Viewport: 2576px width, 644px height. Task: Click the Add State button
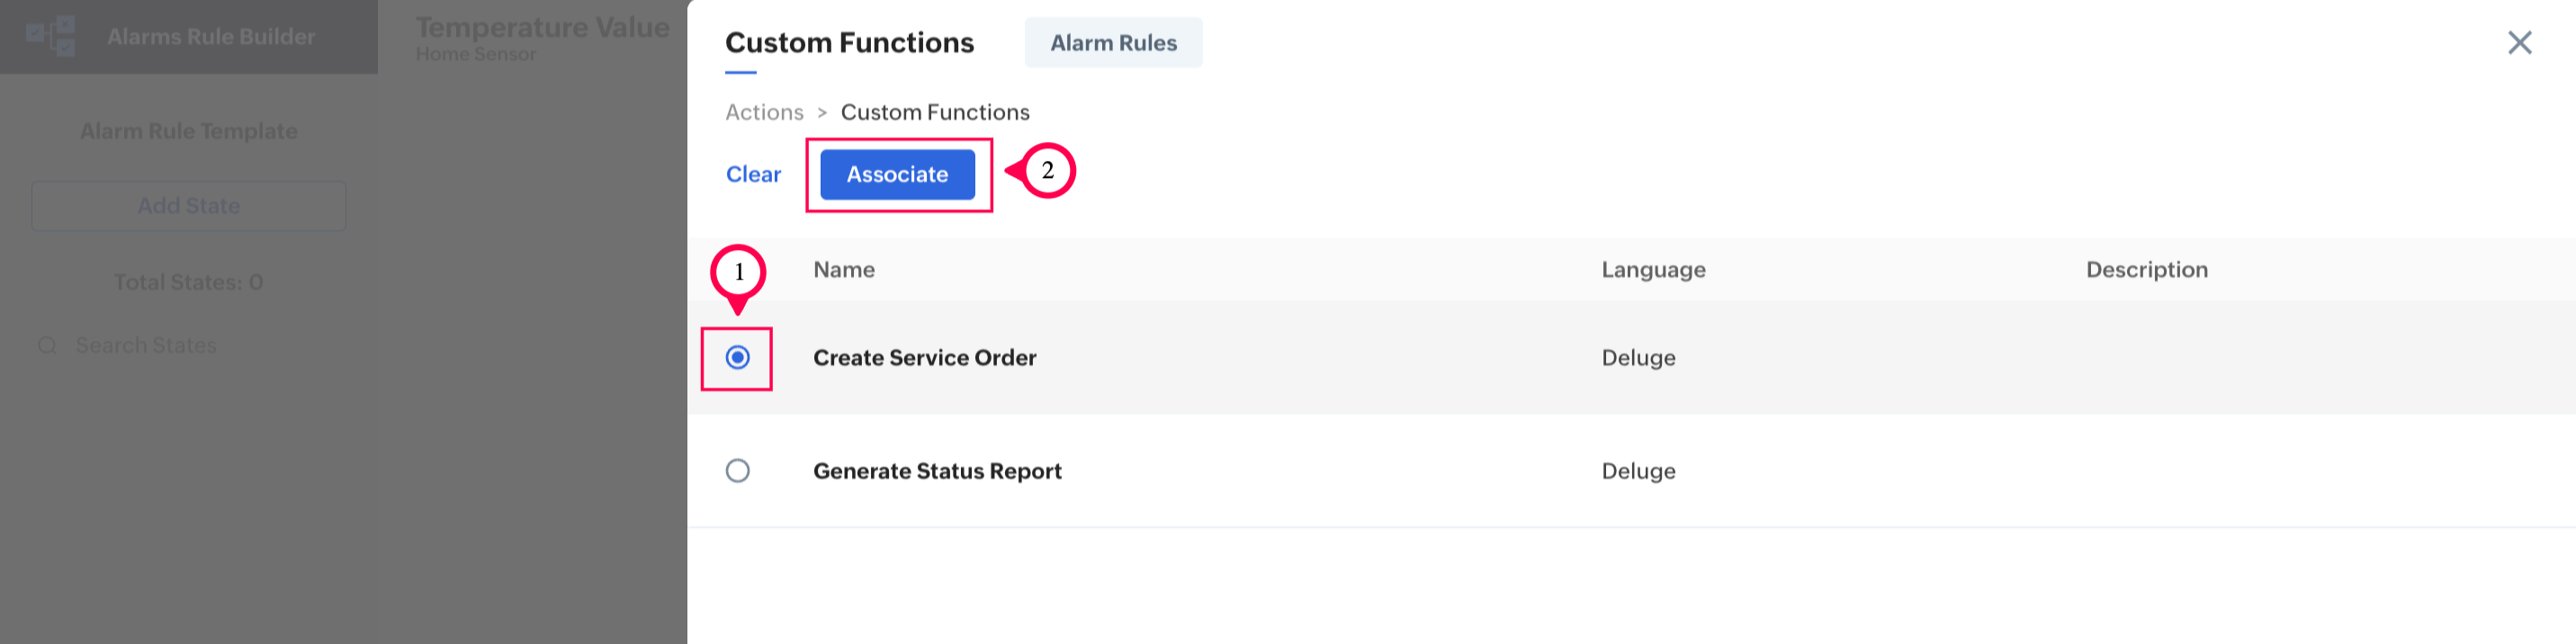point(189,206)
